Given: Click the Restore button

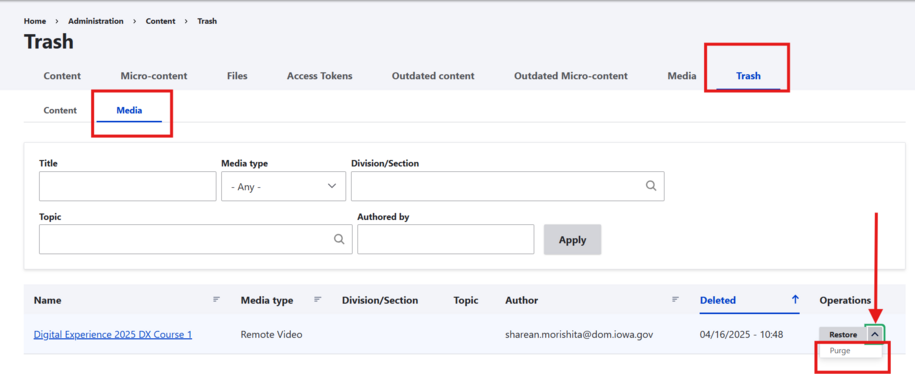Looking at the screenshot, I should (843, 334).
